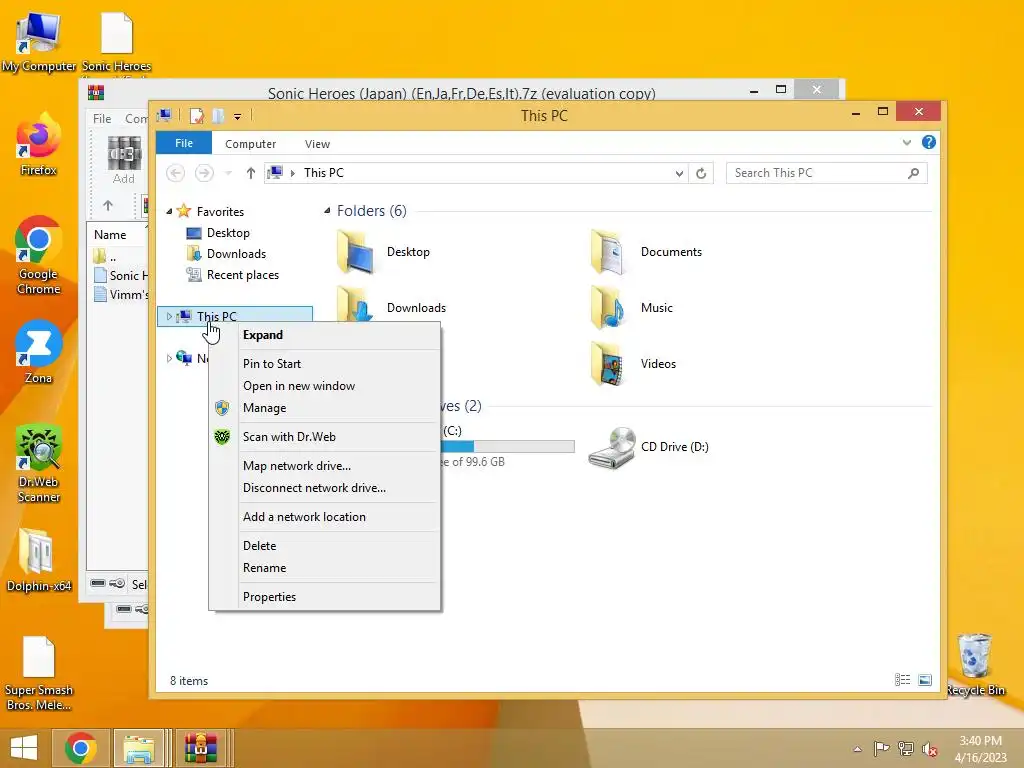Image resolution: width=1024 pixels, height=768 pixels.
Task: Collapse the Folders (6) group
Action: click(327, 211)
